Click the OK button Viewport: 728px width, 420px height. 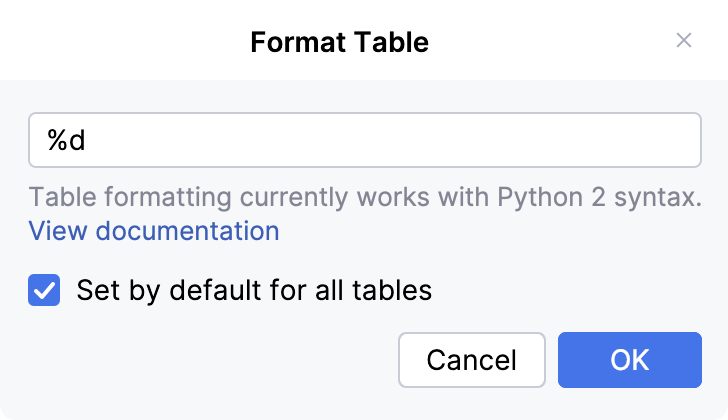point(629,360)
